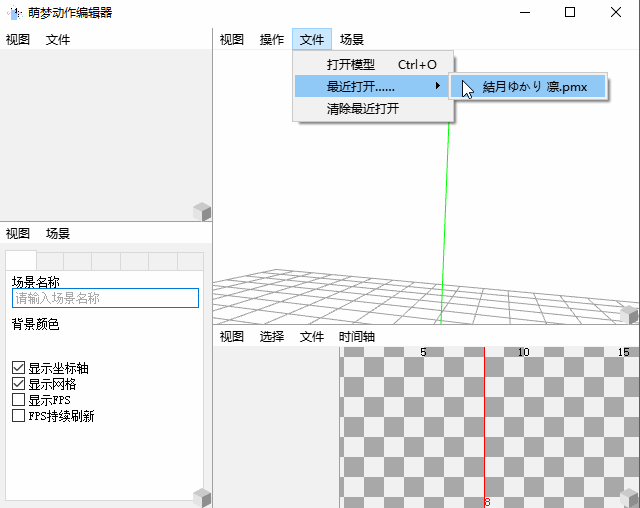The width and height of the screenshot is (640, 508).
Task: Click the 场景名称 label
Action: pyautogui.click(x=36, y=282)
